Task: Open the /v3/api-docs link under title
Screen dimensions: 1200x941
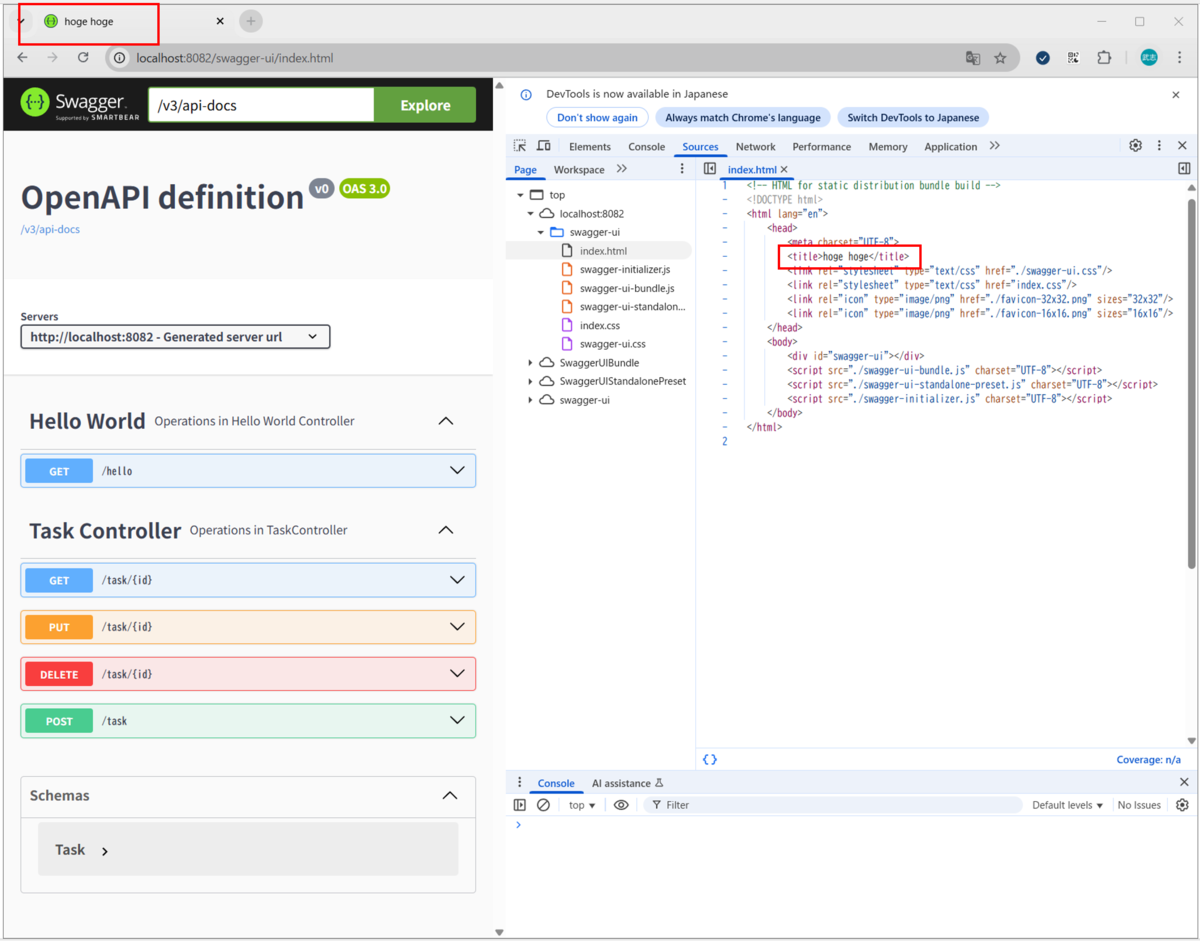Action: (50, 229)
